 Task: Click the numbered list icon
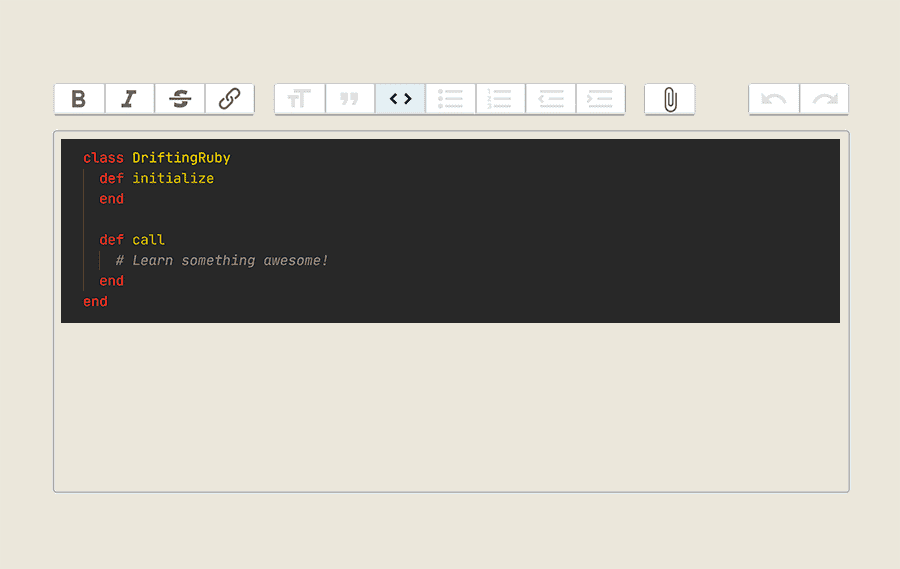point(501,99)
